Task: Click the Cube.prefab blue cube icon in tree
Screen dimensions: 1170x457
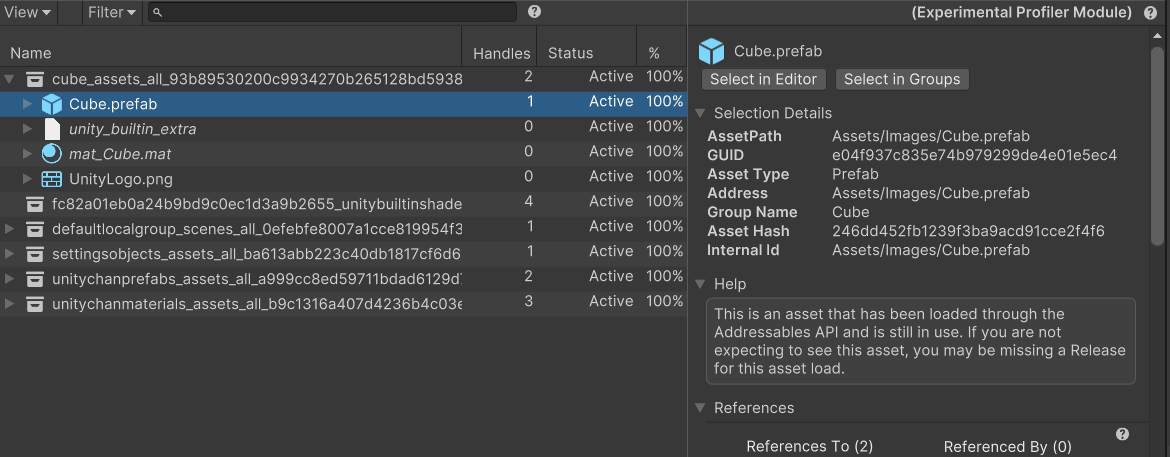Action: coord(51,103)
